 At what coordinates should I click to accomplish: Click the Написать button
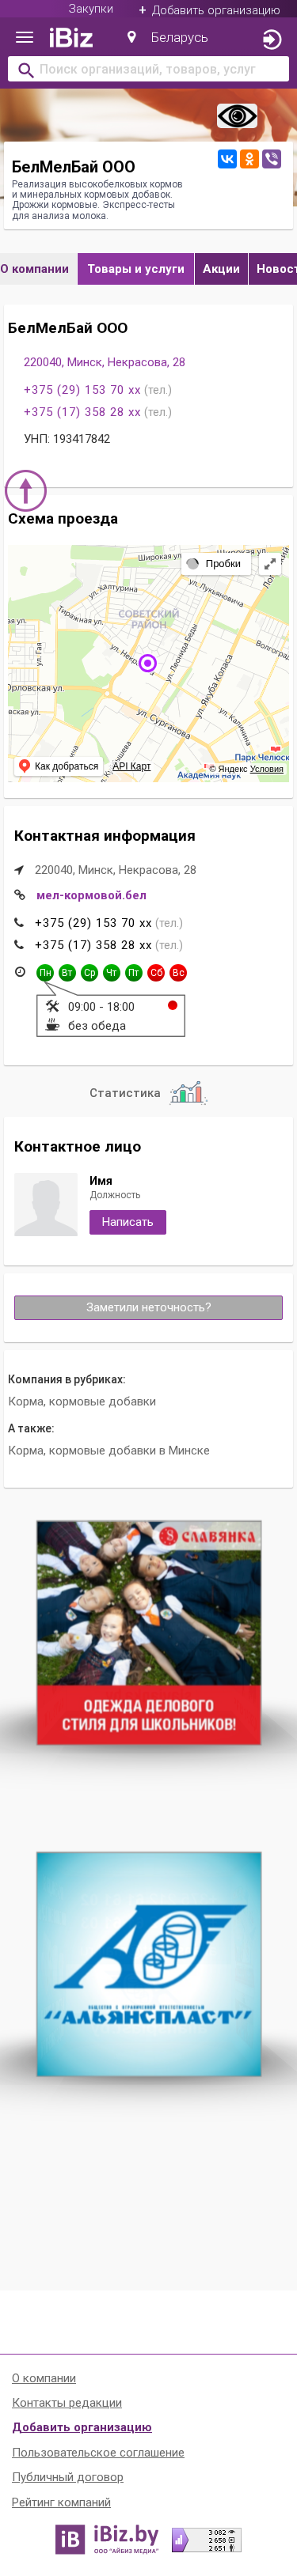tap(128, 1222)
